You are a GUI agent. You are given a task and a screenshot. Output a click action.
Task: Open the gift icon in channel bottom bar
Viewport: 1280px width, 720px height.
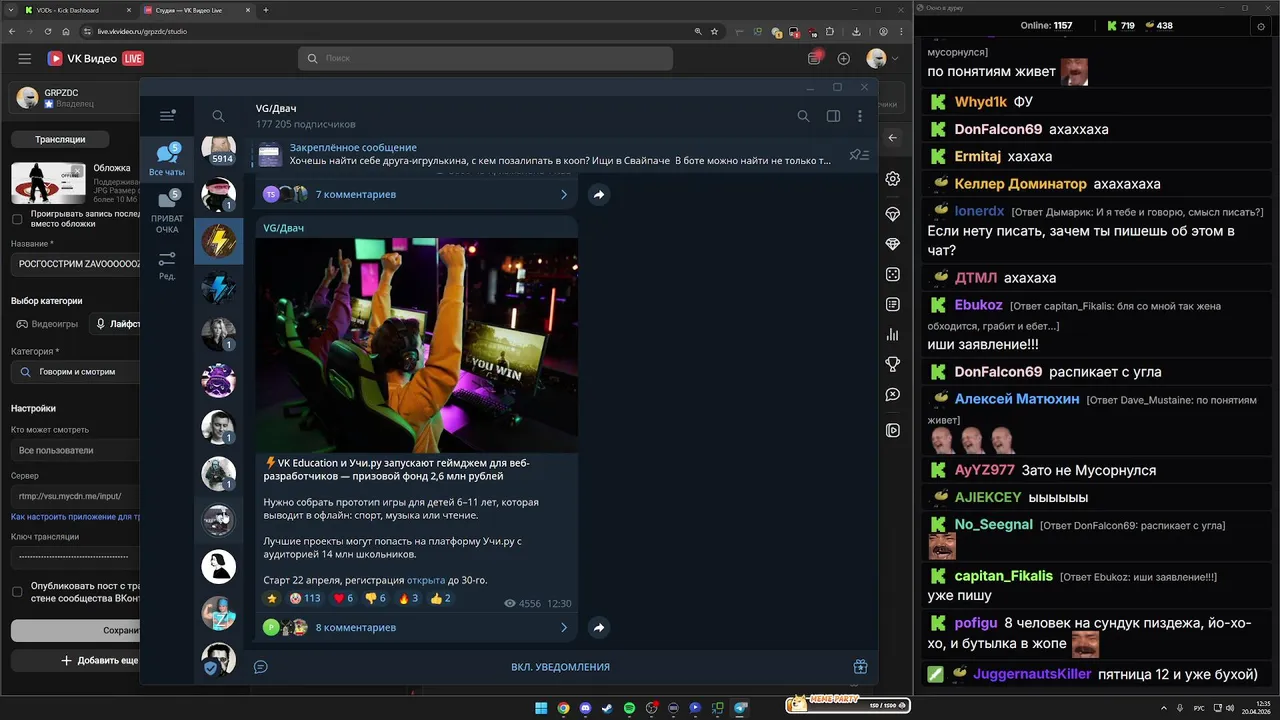pyautogui.click(x=860, y=666)
